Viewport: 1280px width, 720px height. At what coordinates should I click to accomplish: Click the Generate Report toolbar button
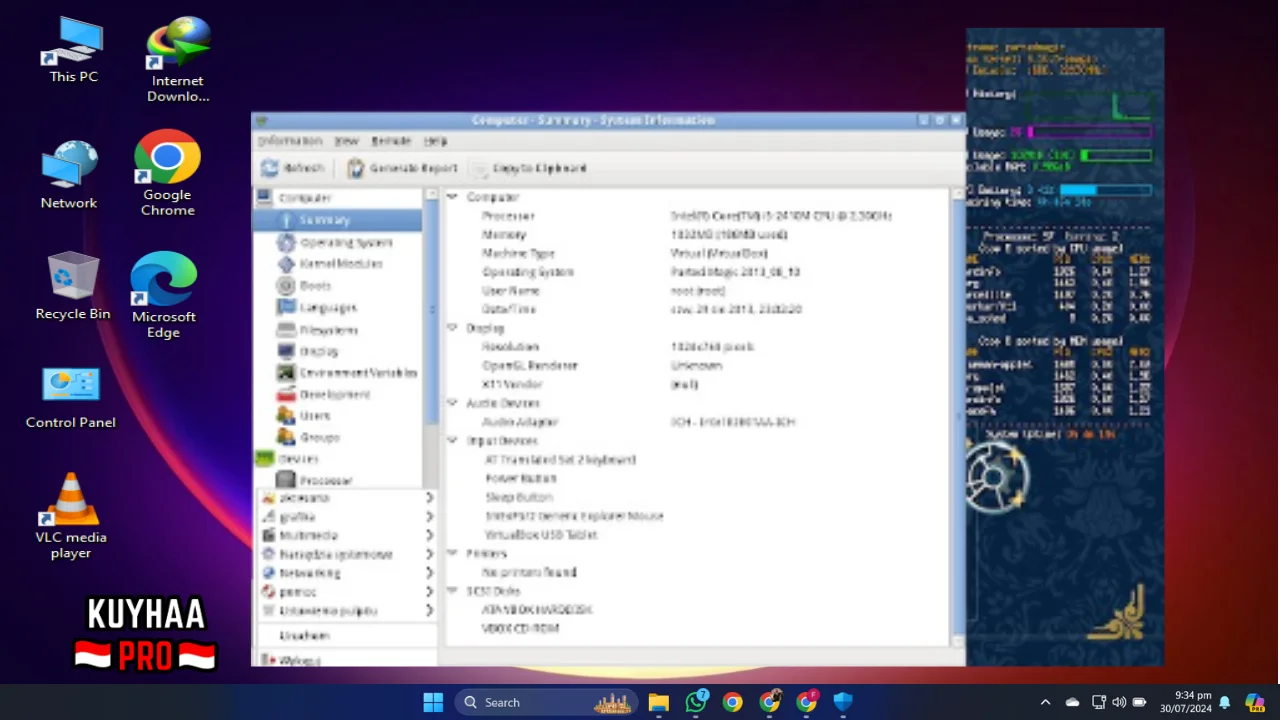click(402, 168)
